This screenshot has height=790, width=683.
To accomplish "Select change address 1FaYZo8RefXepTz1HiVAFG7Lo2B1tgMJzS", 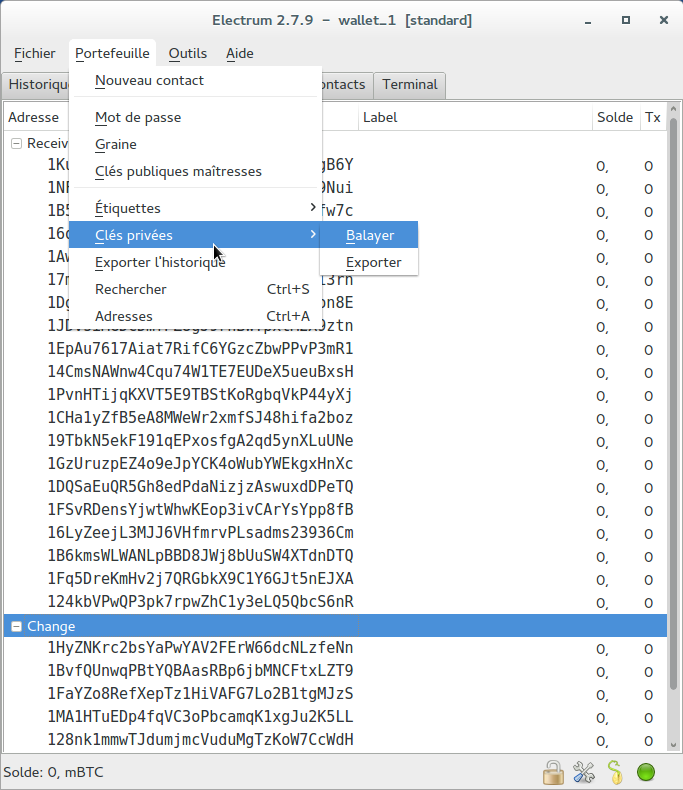I will coord(200,694).
